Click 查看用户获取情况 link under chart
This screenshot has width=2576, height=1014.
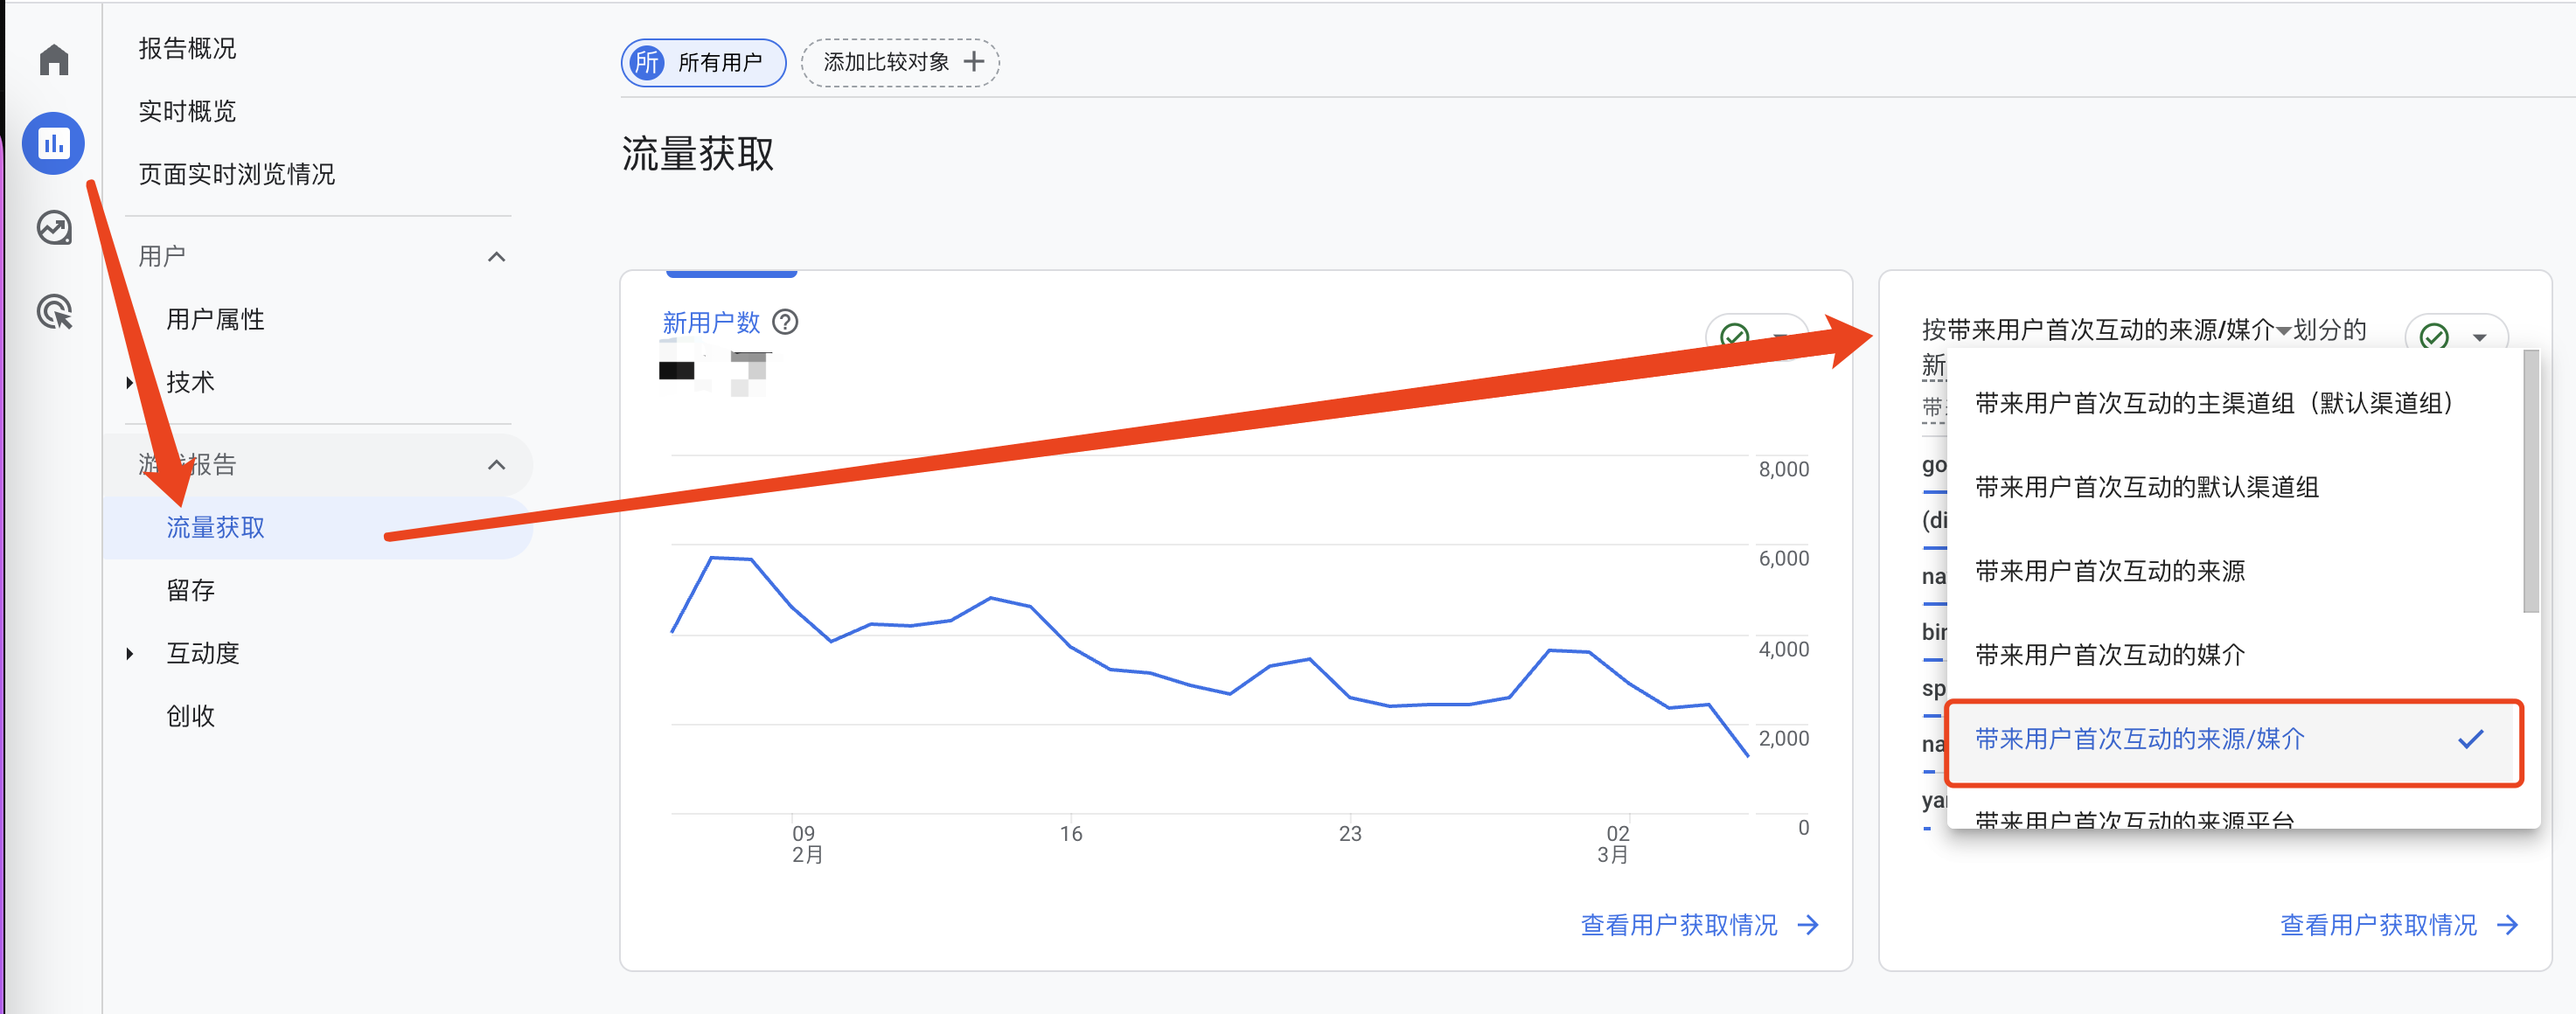[1679, 925]
